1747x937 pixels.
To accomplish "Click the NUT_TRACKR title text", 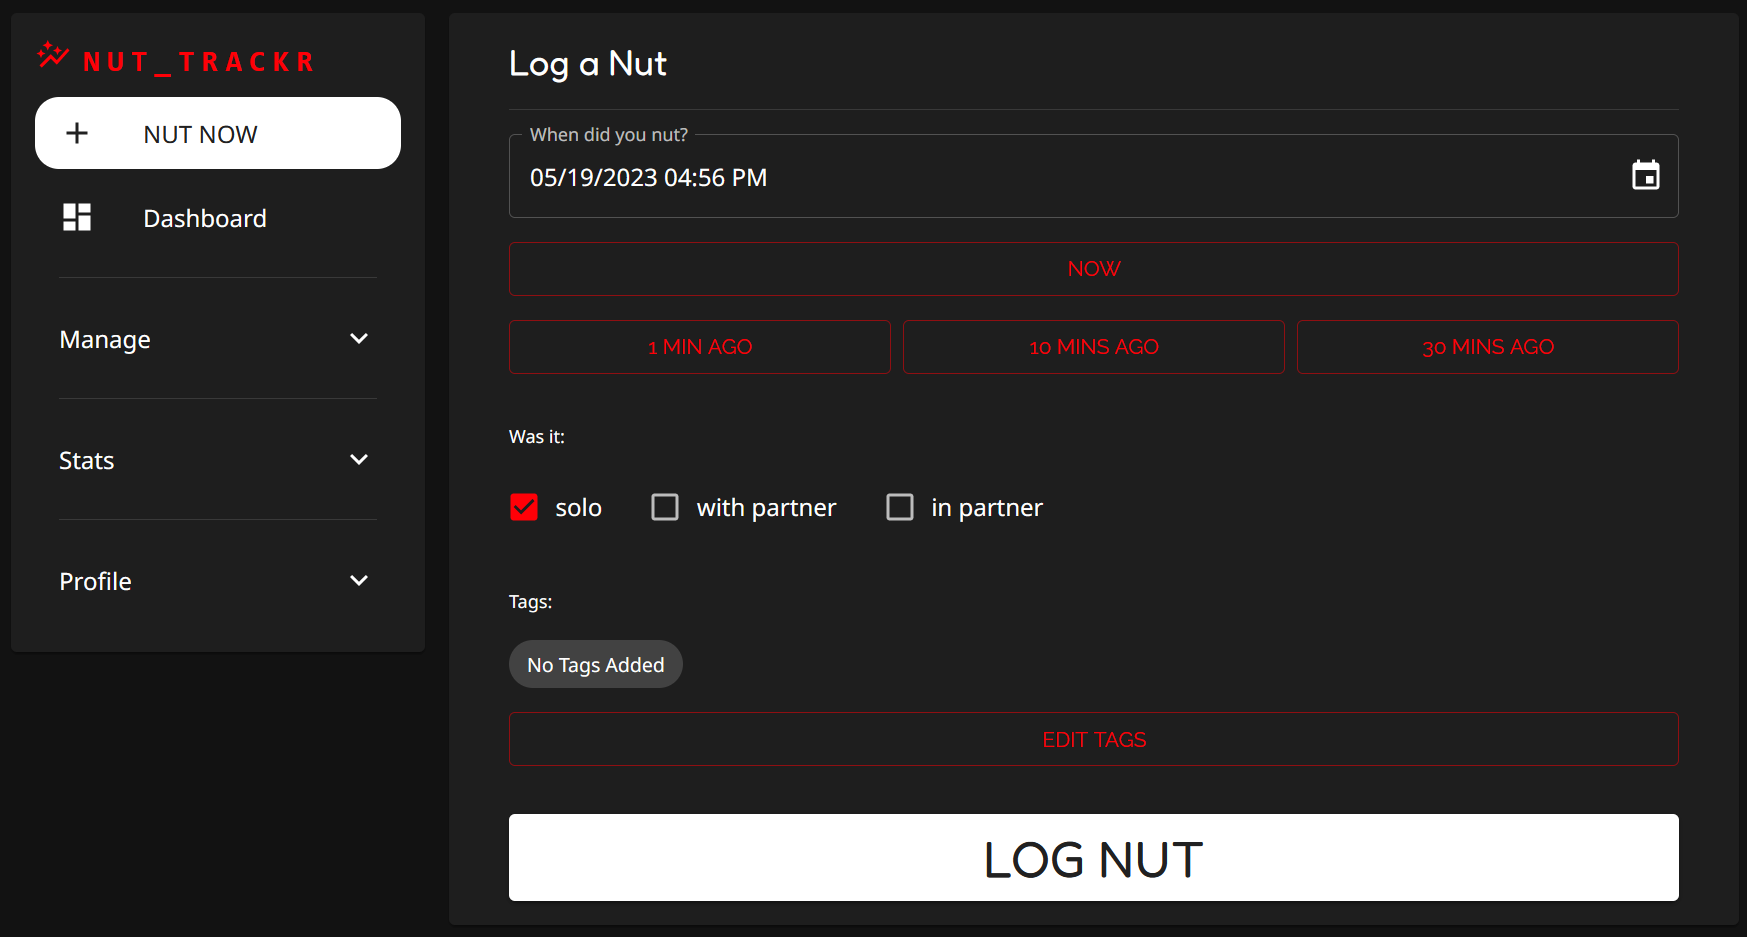I will [198, 62].
